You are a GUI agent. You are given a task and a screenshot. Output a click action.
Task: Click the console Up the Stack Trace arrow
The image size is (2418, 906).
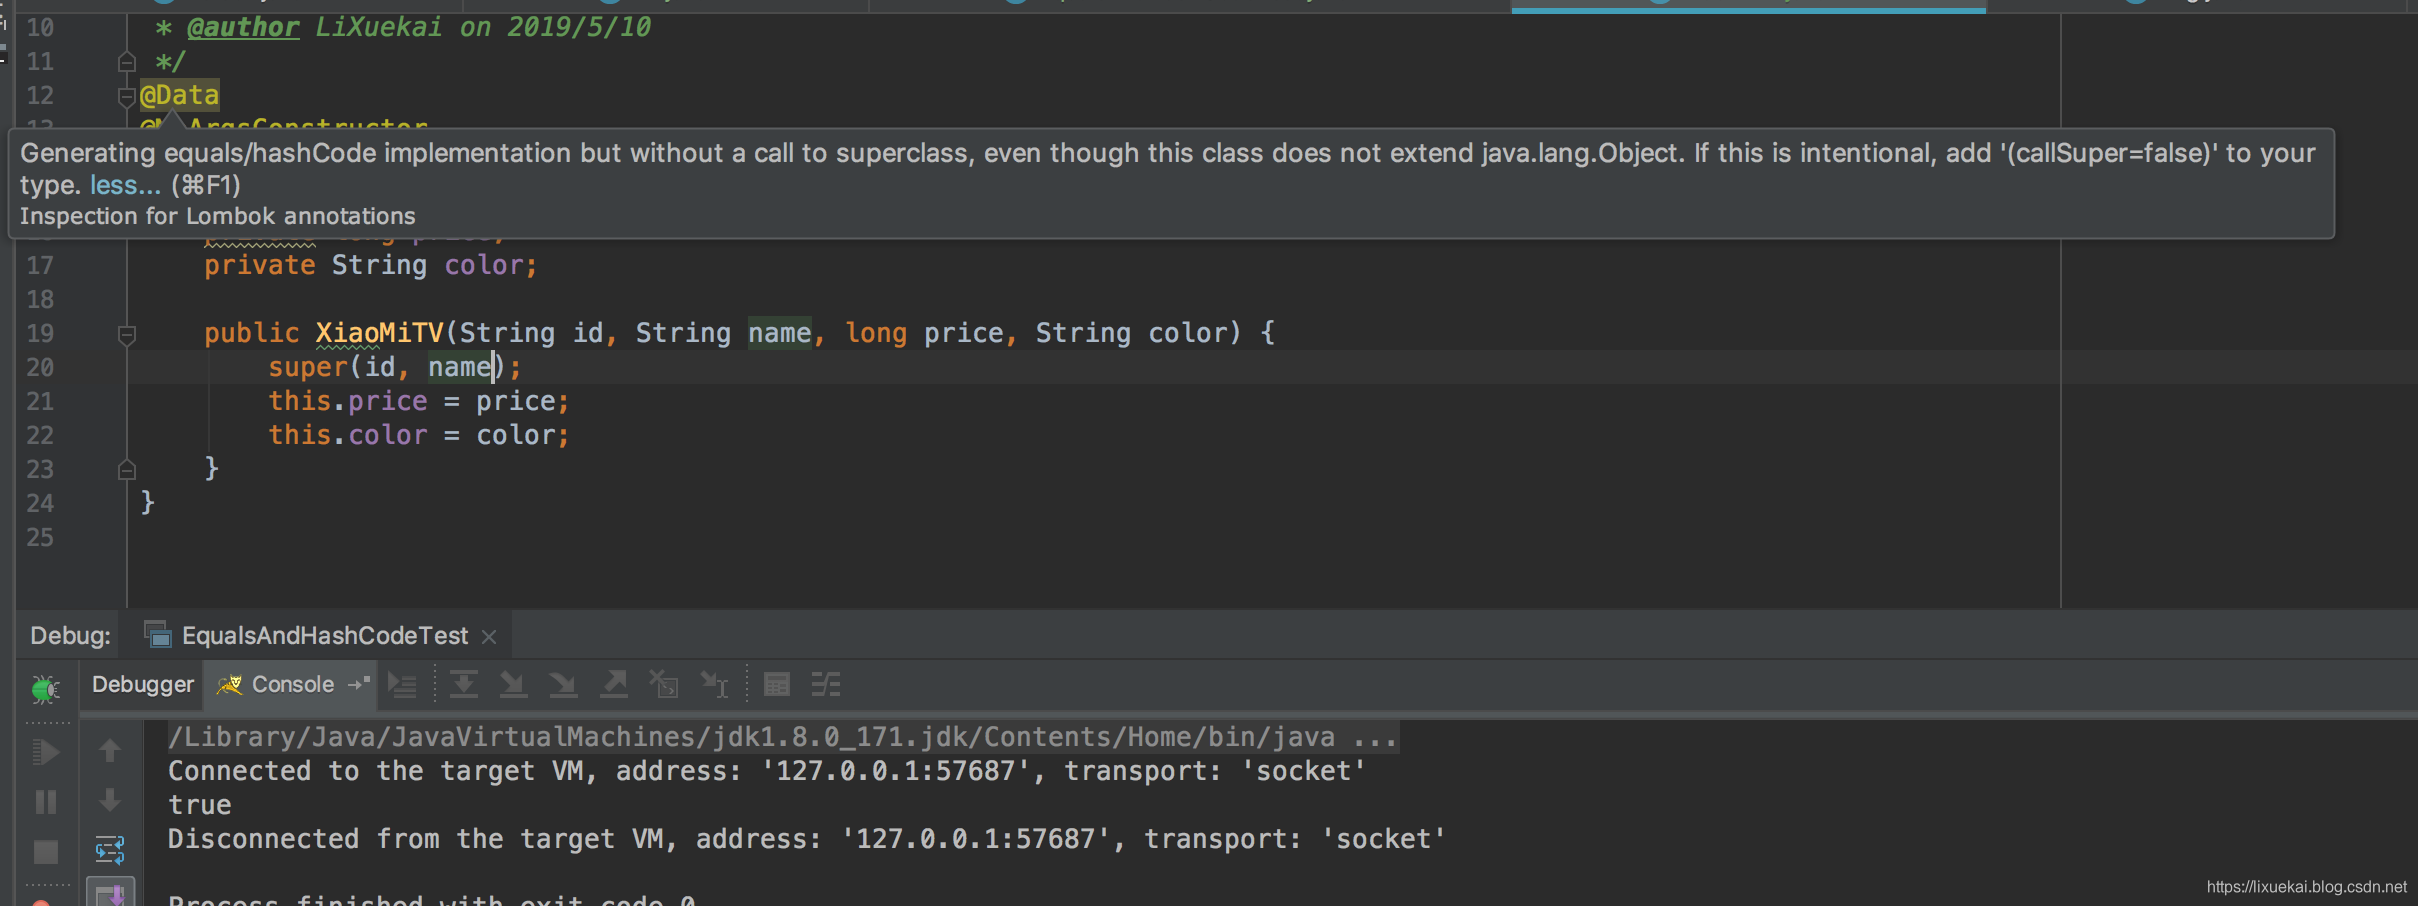[x=110, y=750]
